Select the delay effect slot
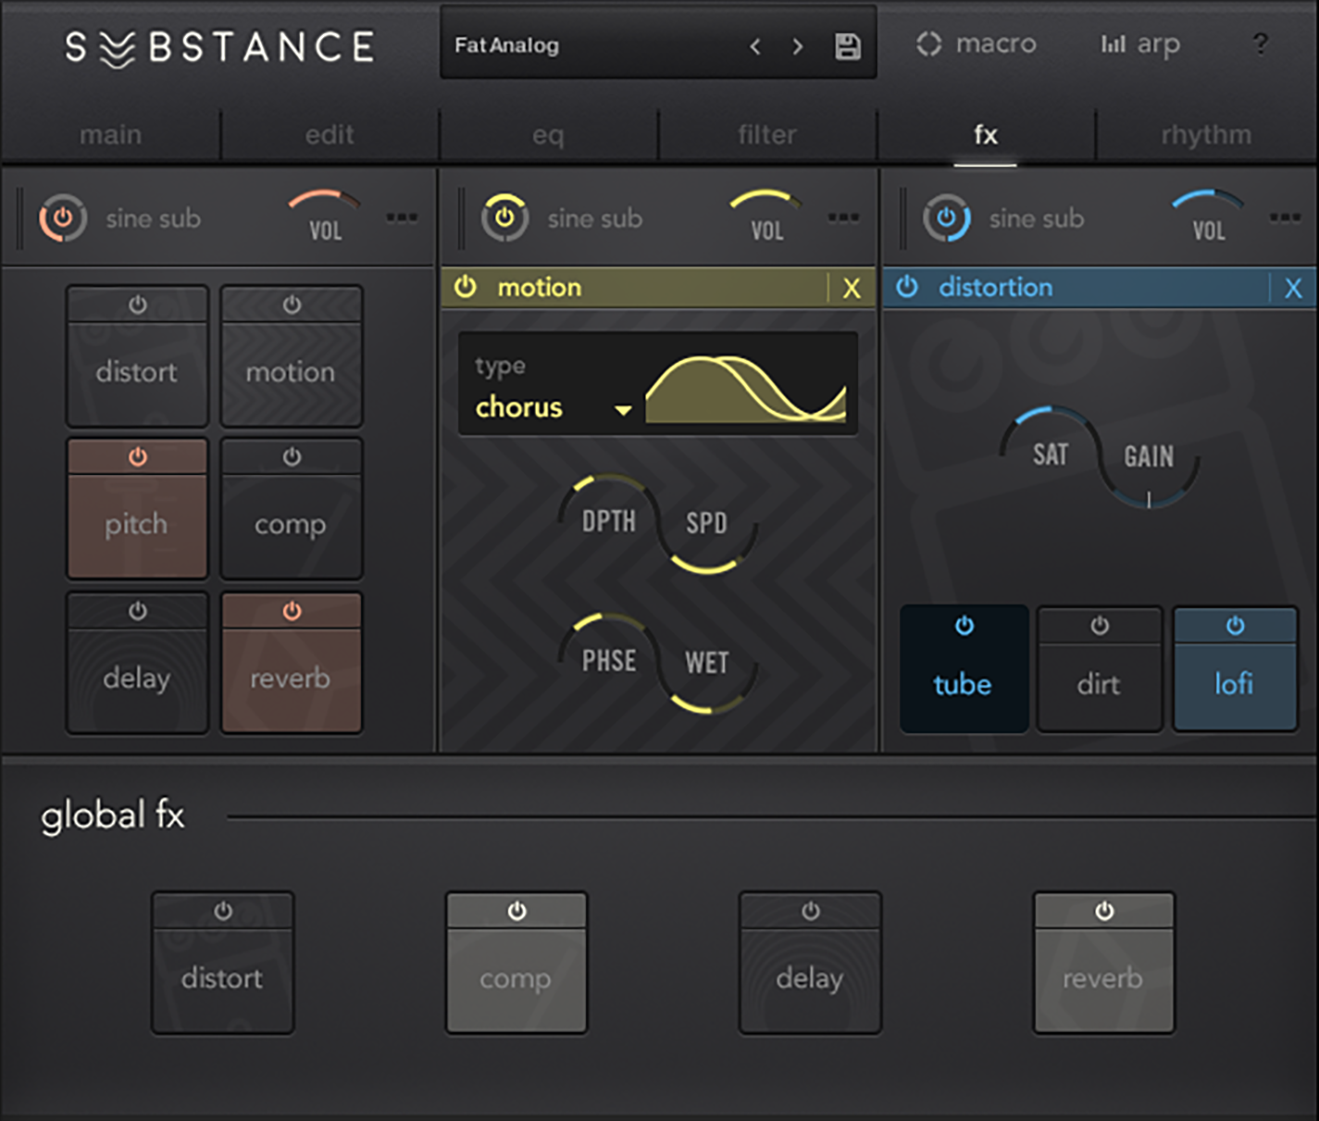1319x1121 pixels. pos(136,661)
